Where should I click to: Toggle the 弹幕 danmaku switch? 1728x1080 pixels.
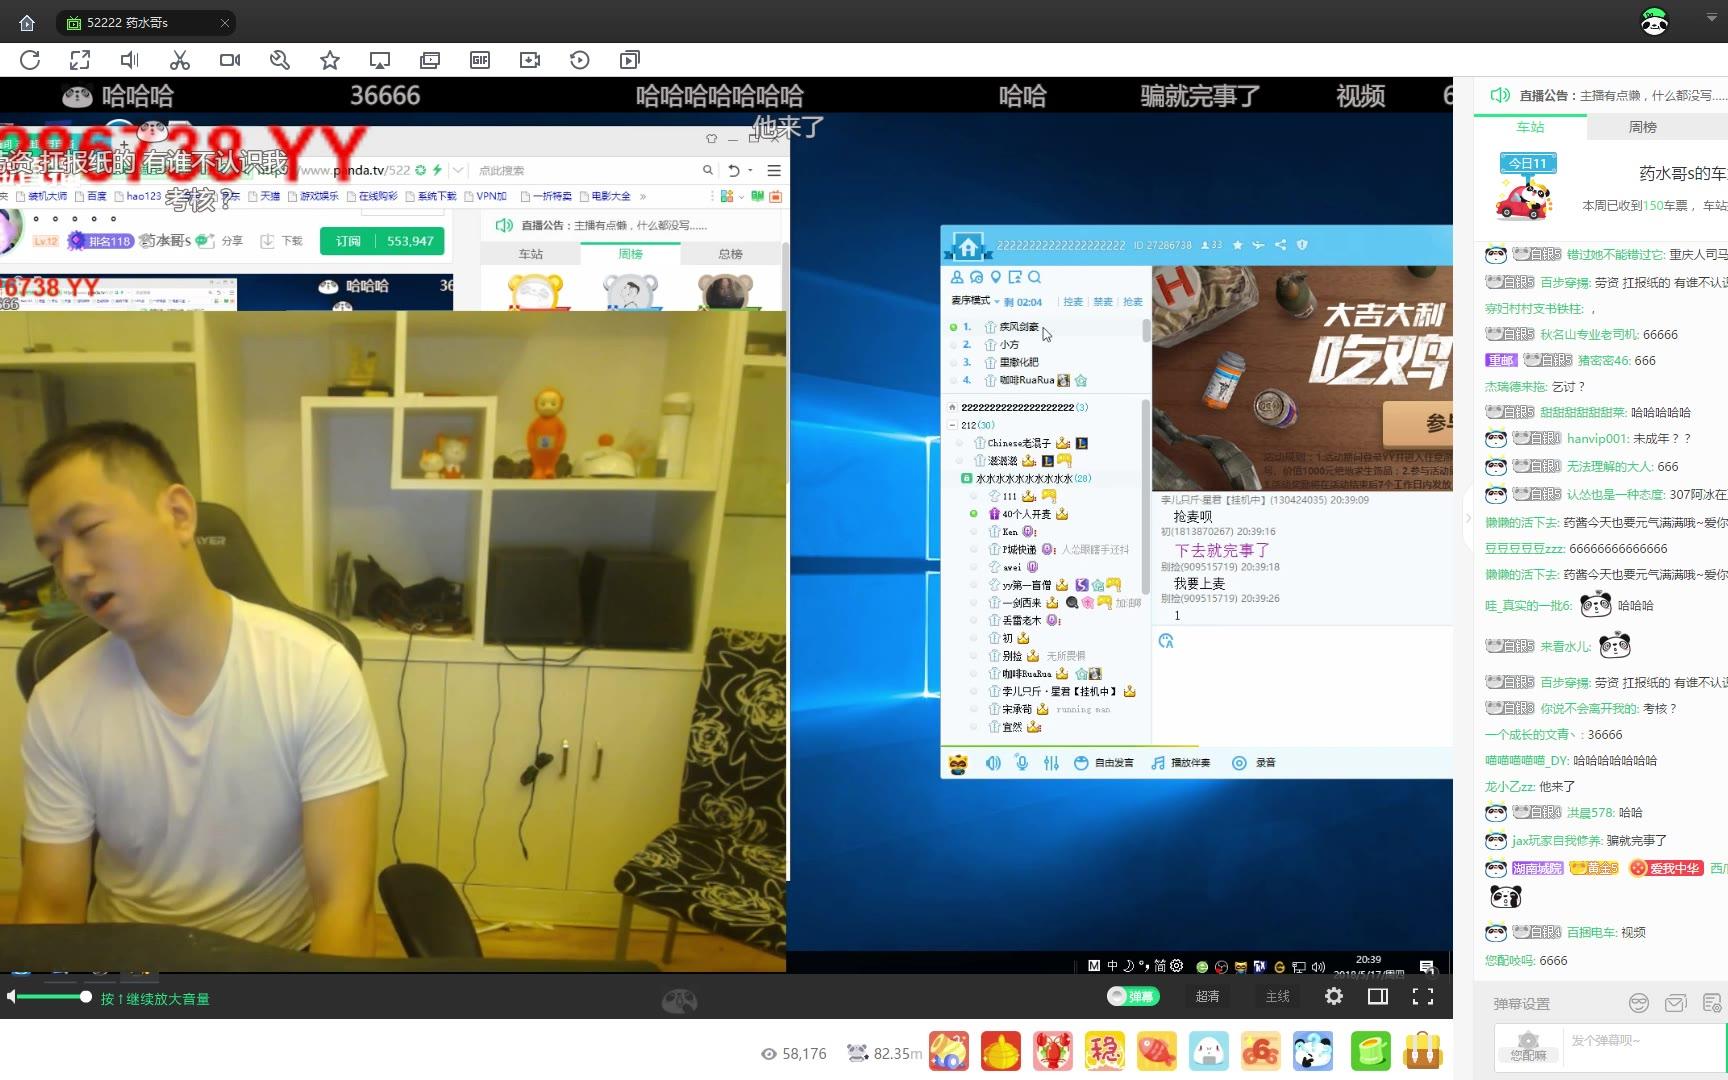(1132, 996)
